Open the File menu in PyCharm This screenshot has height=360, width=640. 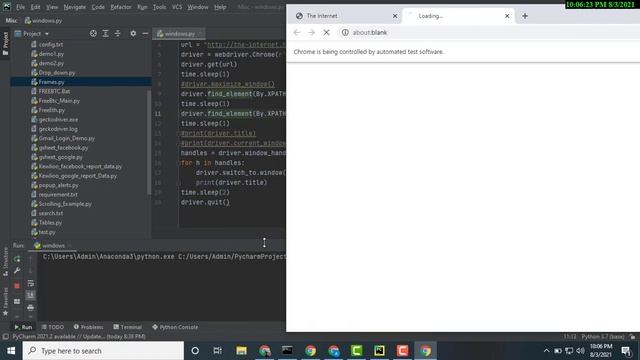(20, 7)
